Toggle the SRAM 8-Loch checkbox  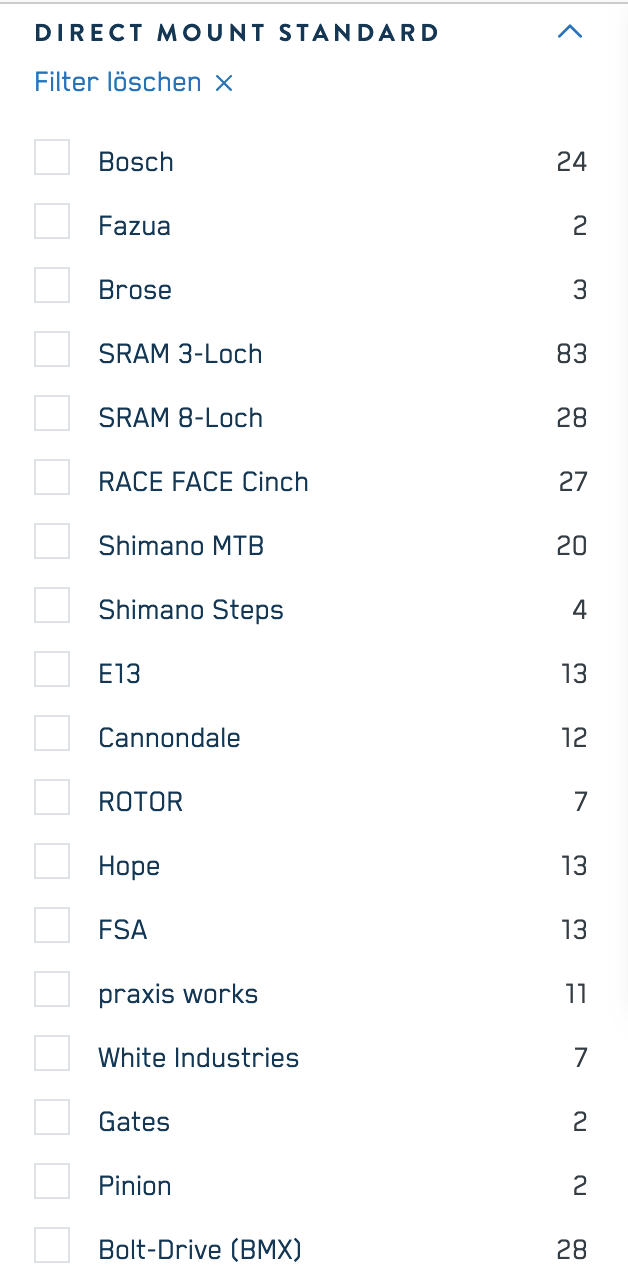52,414
